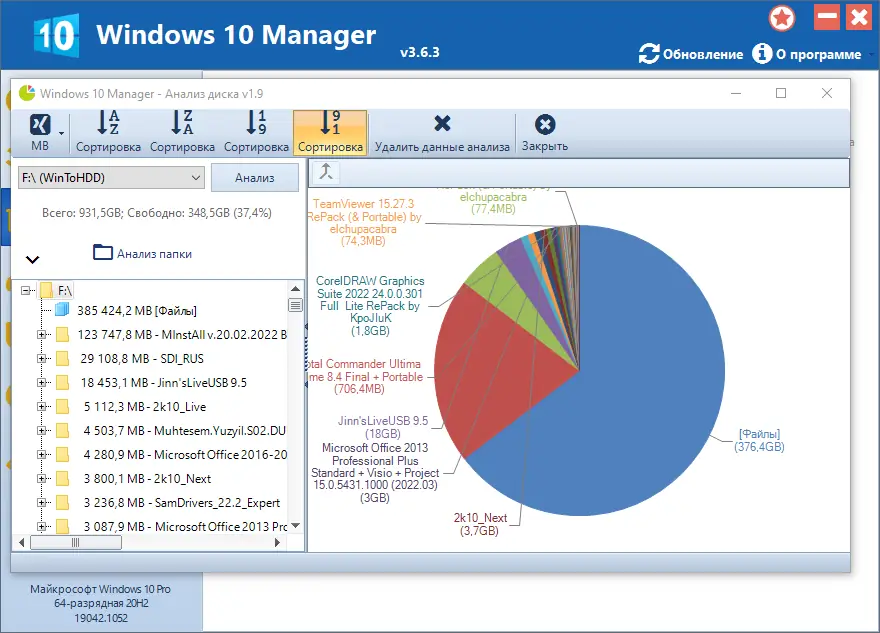Image resolution: width=880 pixels, height=633 pixels.
Task: Click Анализ папки folder link
Action: click(143, 253)
